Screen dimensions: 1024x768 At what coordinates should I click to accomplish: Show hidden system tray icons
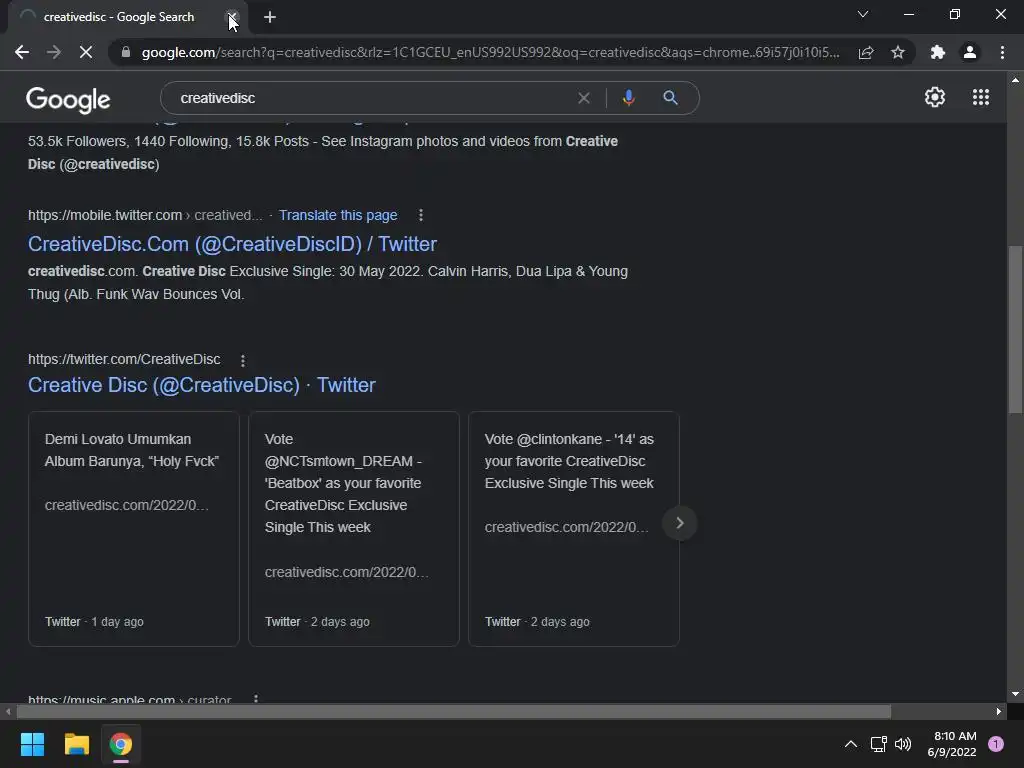pyautogui.click(x=850, y=744)
